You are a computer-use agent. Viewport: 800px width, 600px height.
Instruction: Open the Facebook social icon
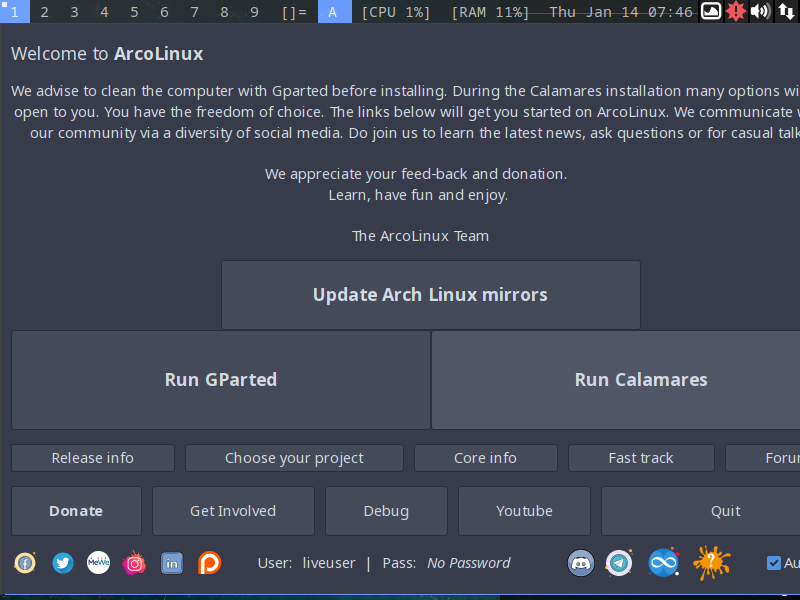pos(24,563)
